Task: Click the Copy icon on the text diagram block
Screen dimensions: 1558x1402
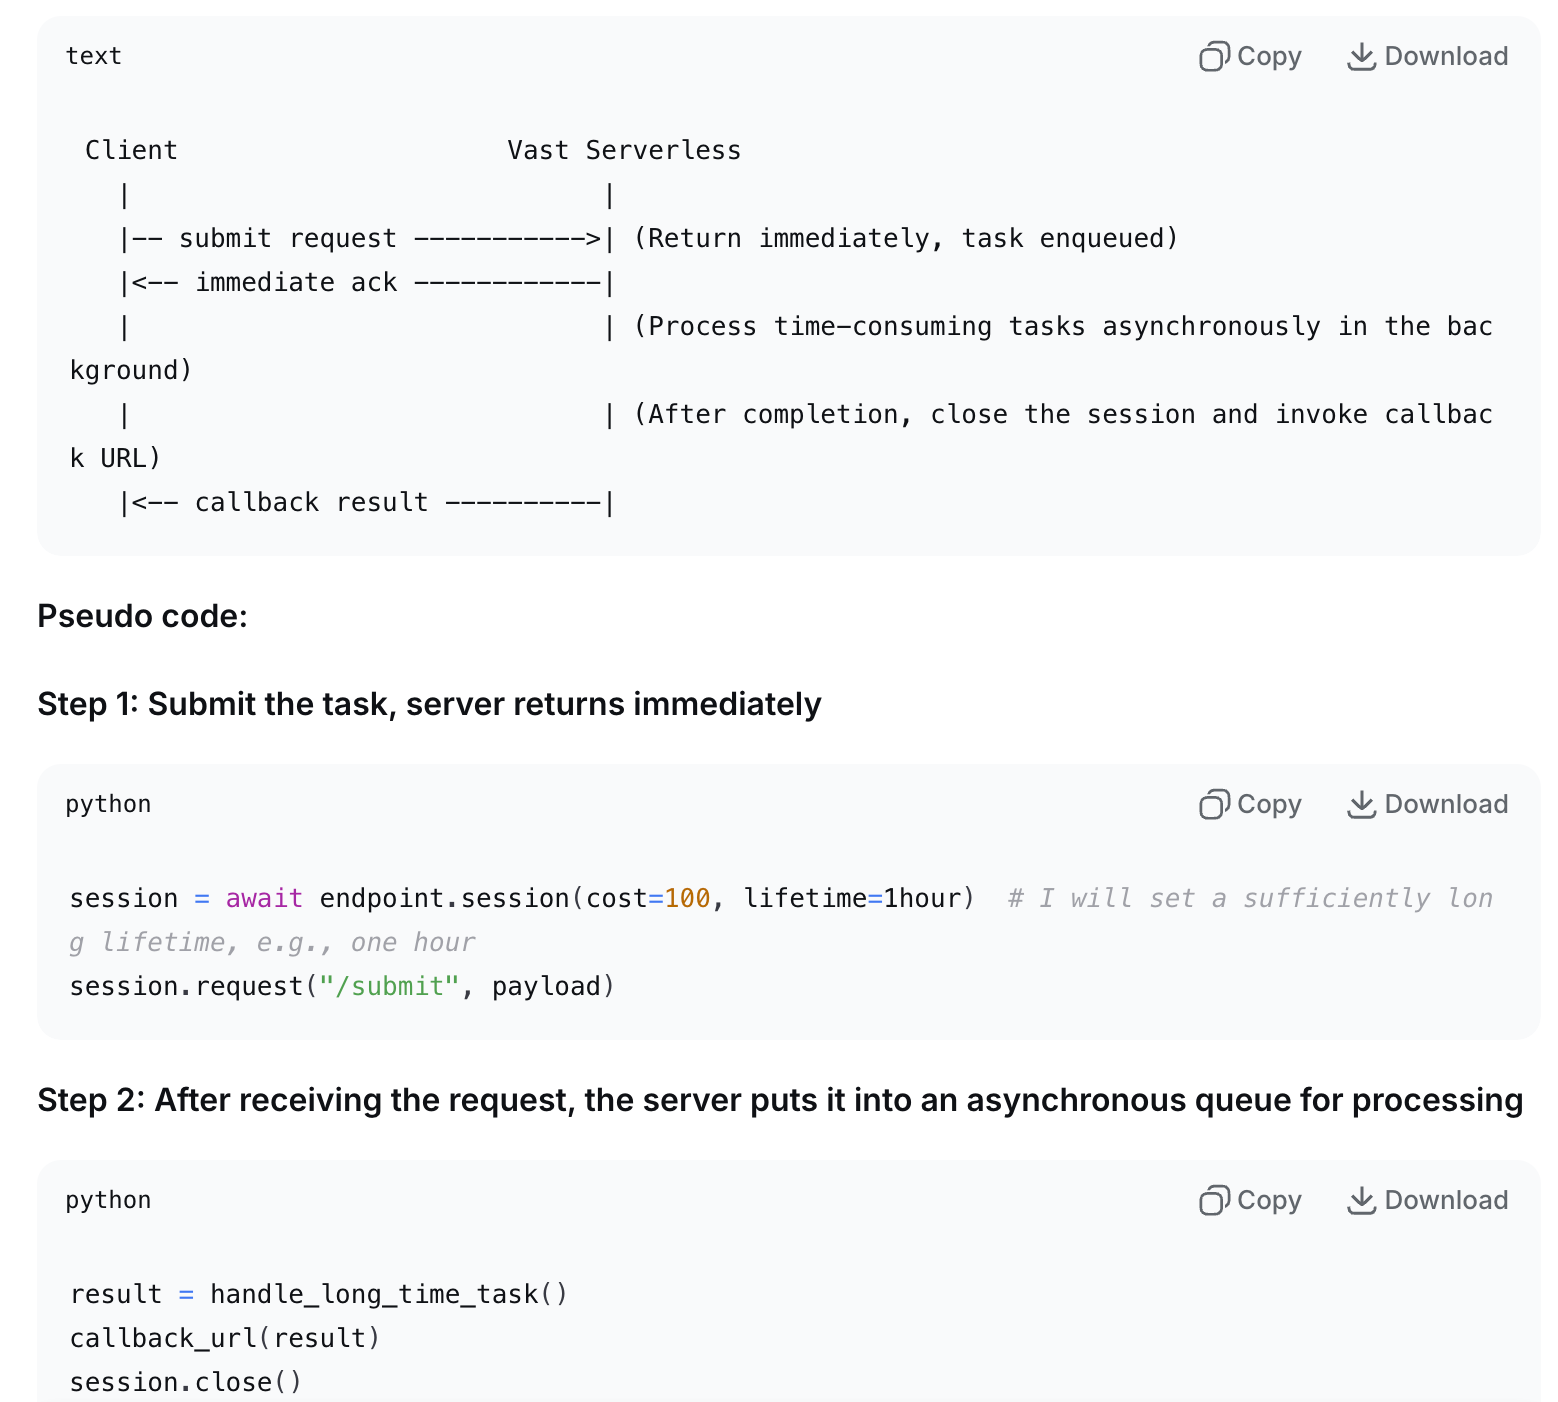Action: [1214, 57]
